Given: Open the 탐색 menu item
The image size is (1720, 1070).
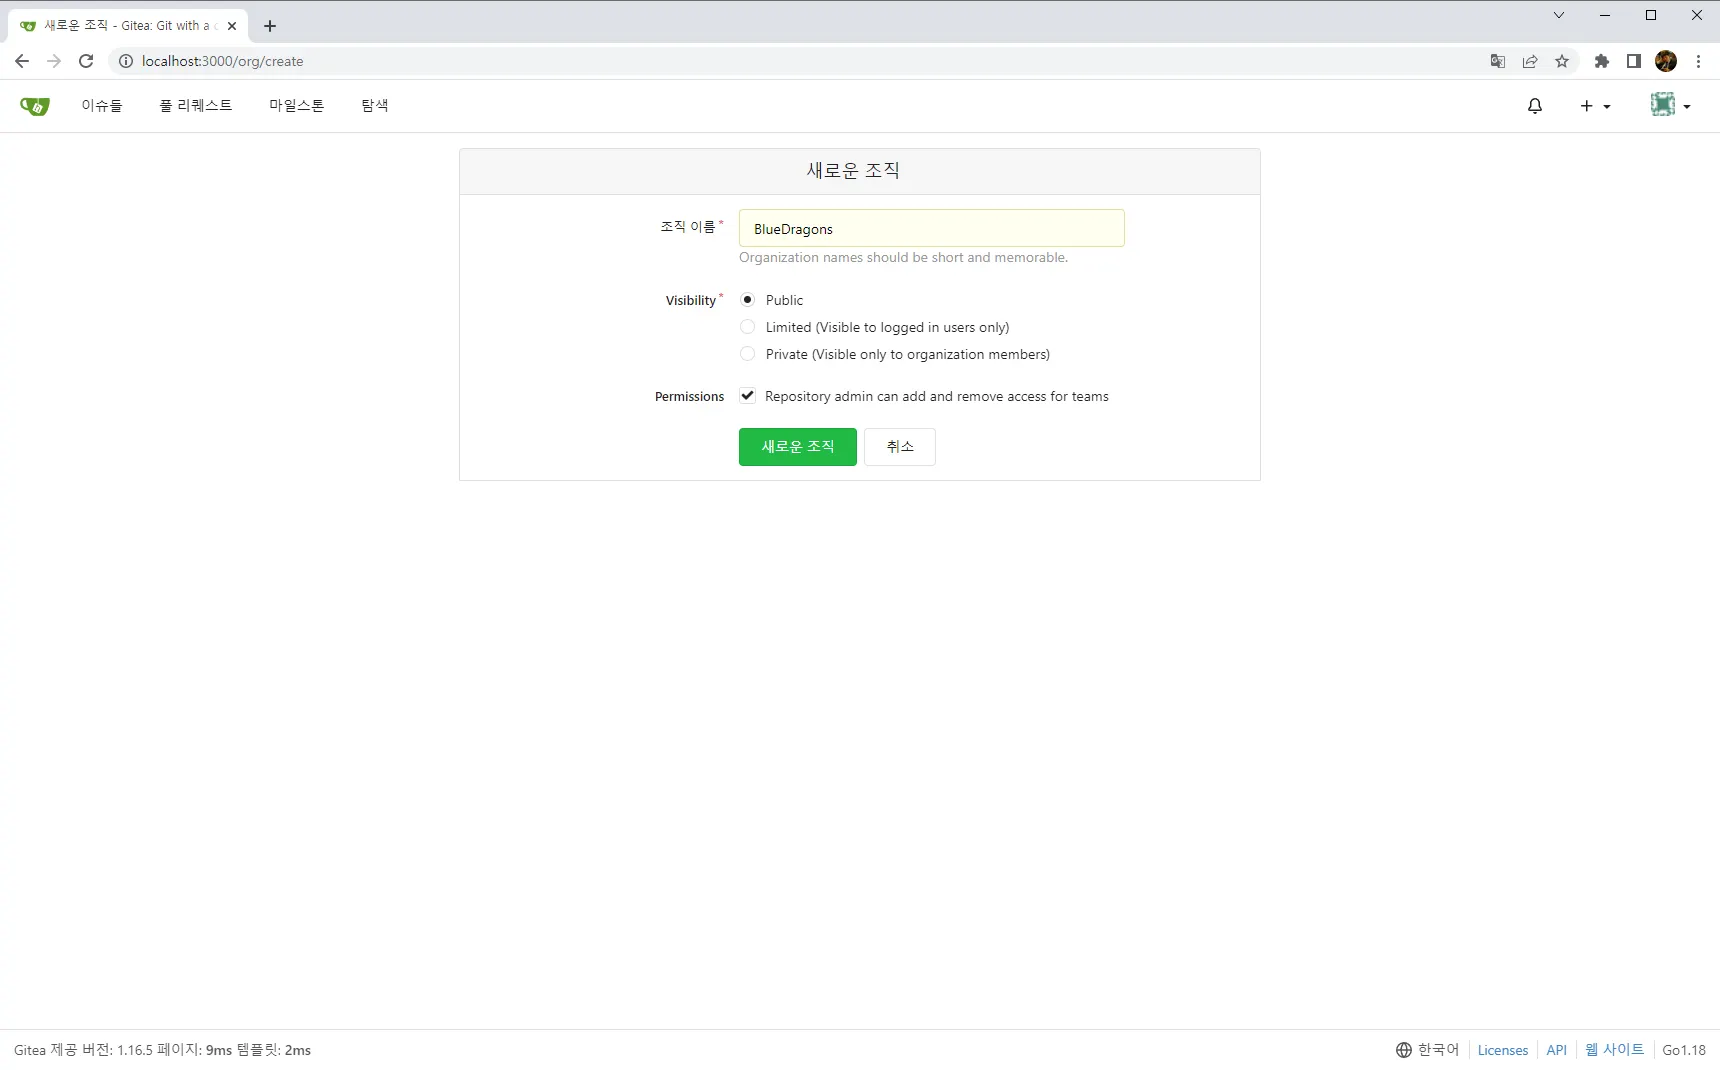Looking at the screenshot, I should click(375, 106).
